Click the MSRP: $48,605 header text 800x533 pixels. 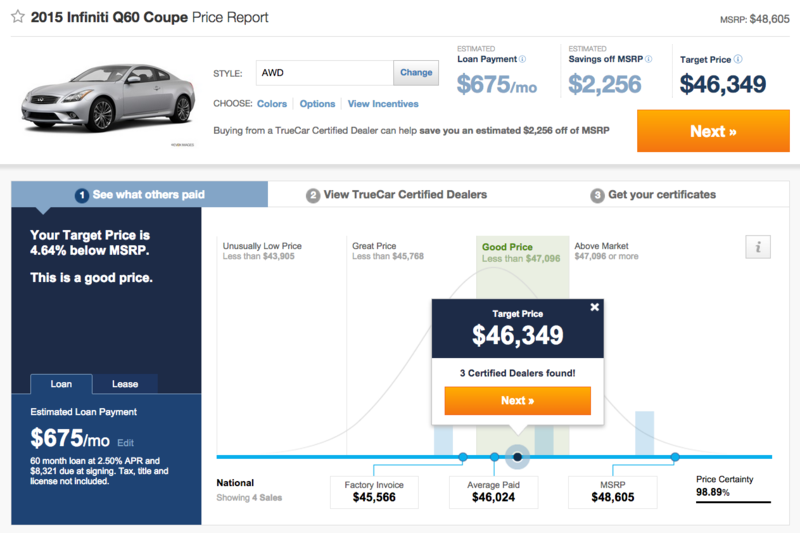[x=755, y=19]
